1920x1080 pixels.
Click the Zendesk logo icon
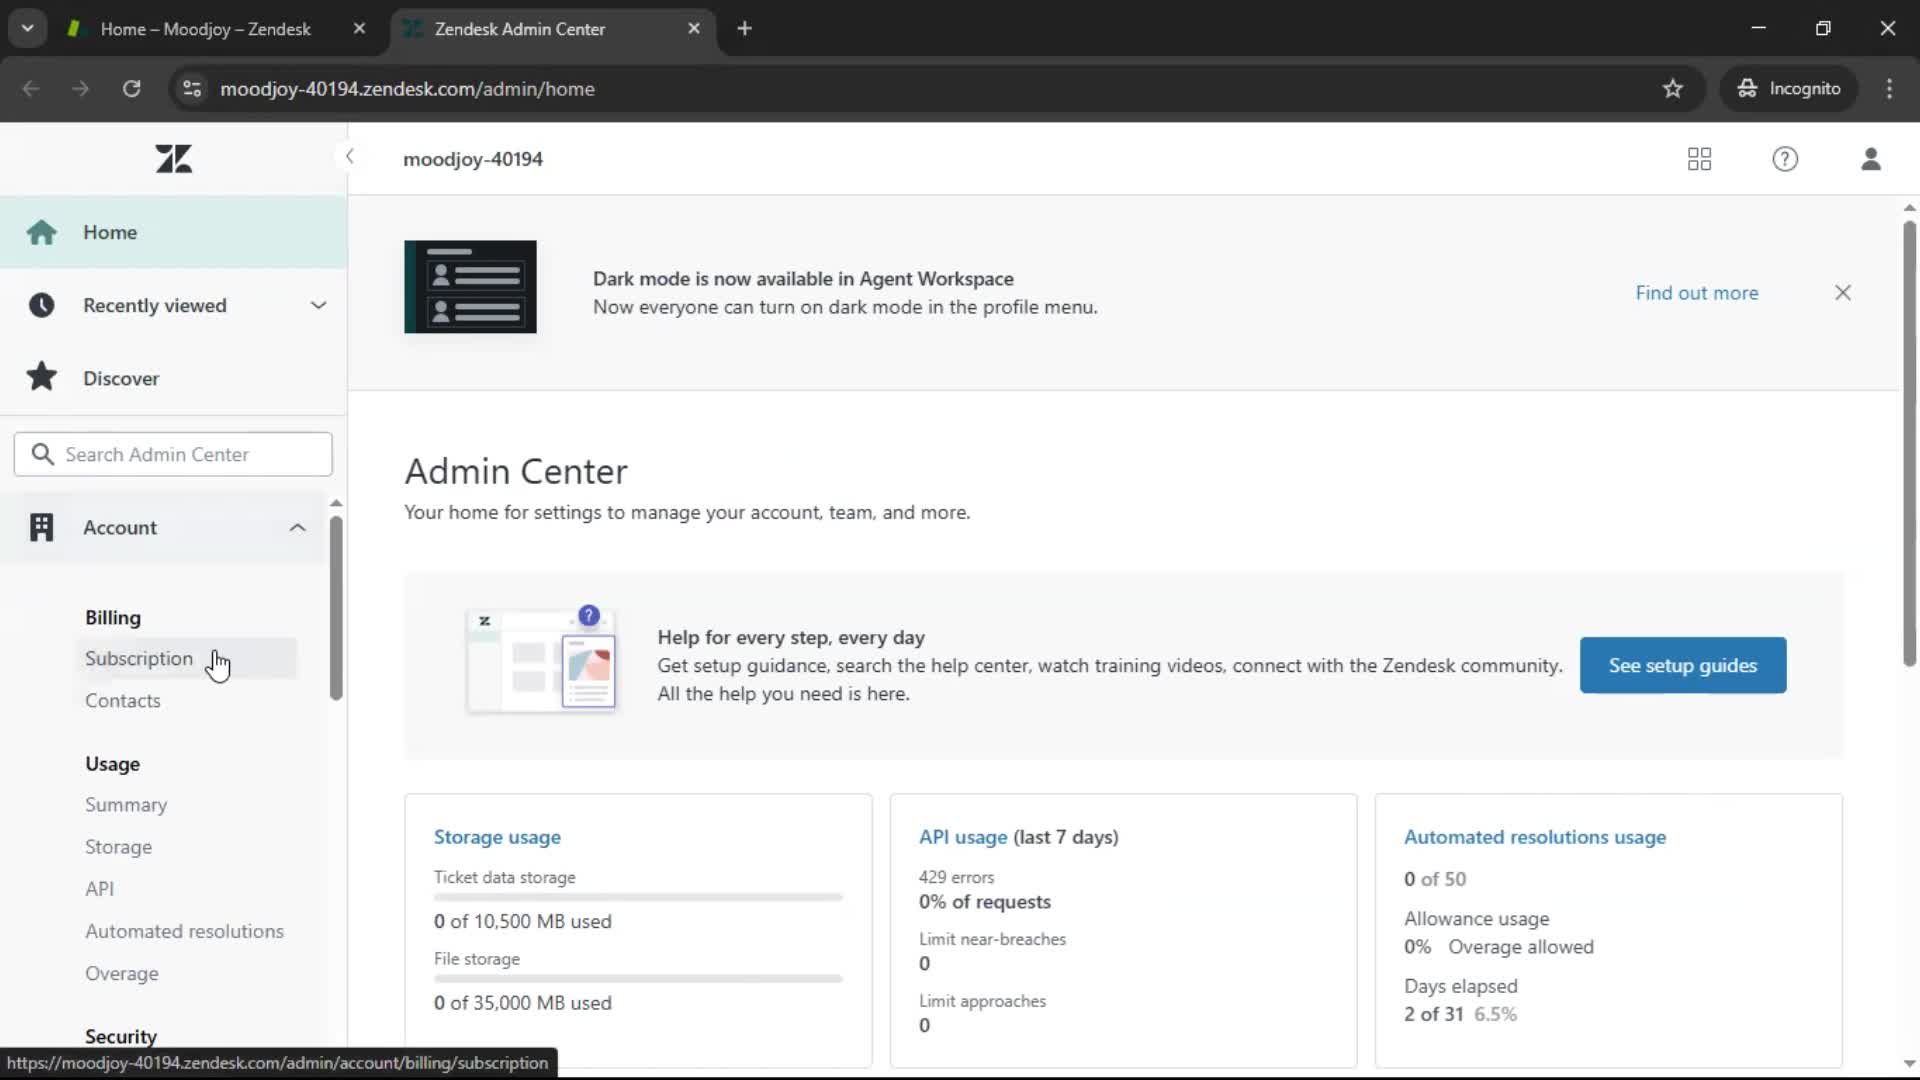tap(174, 159)
